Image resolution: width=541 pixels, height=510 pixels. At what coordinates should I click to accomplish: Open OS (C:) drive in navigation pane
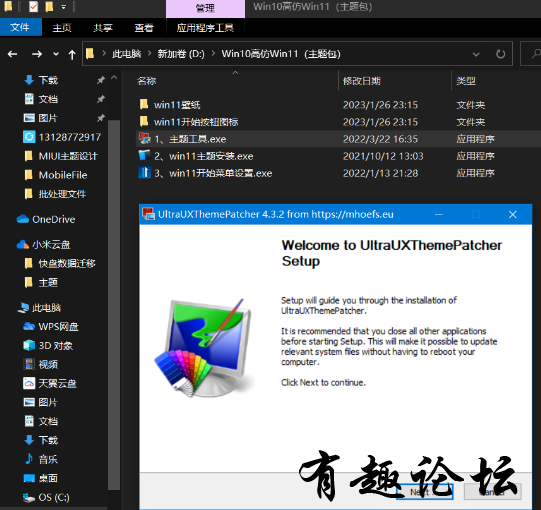tap(46, 497)
